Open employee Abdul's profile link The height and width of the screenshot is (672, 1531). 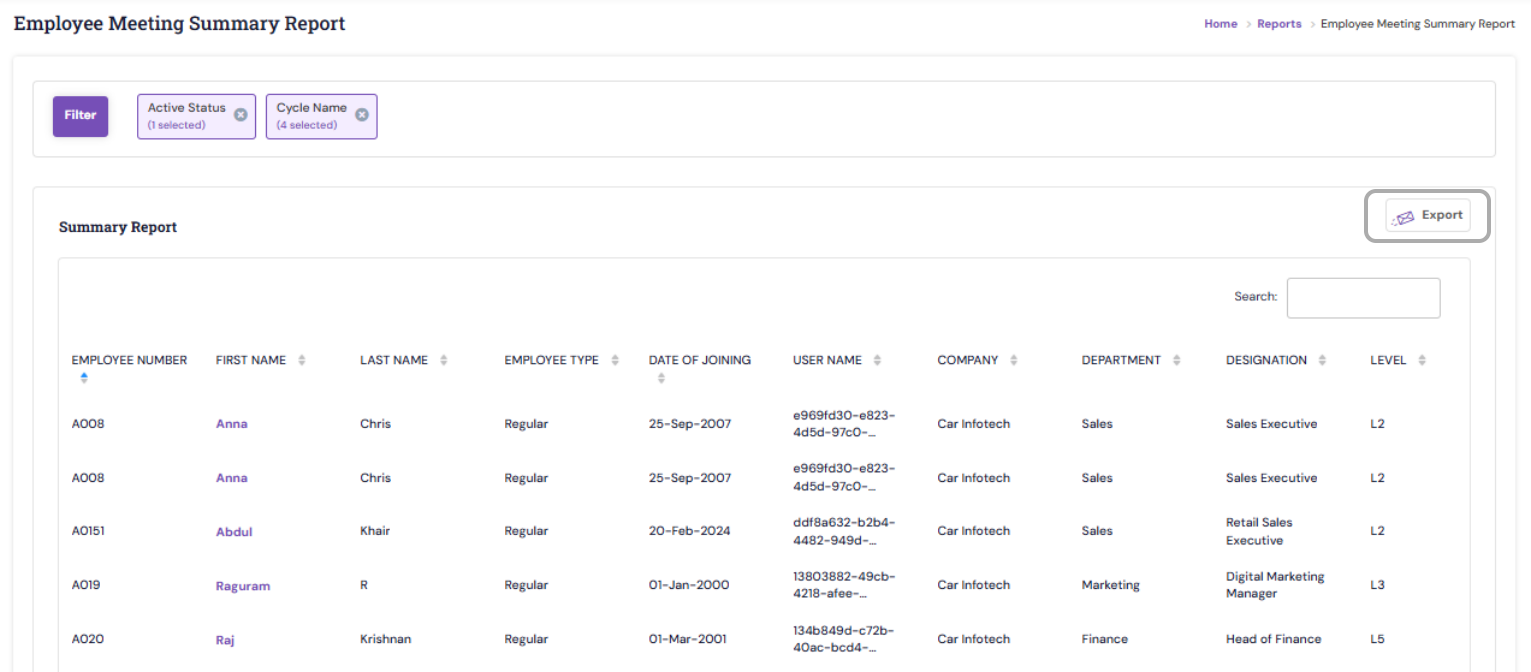click(x=234, y=532)
